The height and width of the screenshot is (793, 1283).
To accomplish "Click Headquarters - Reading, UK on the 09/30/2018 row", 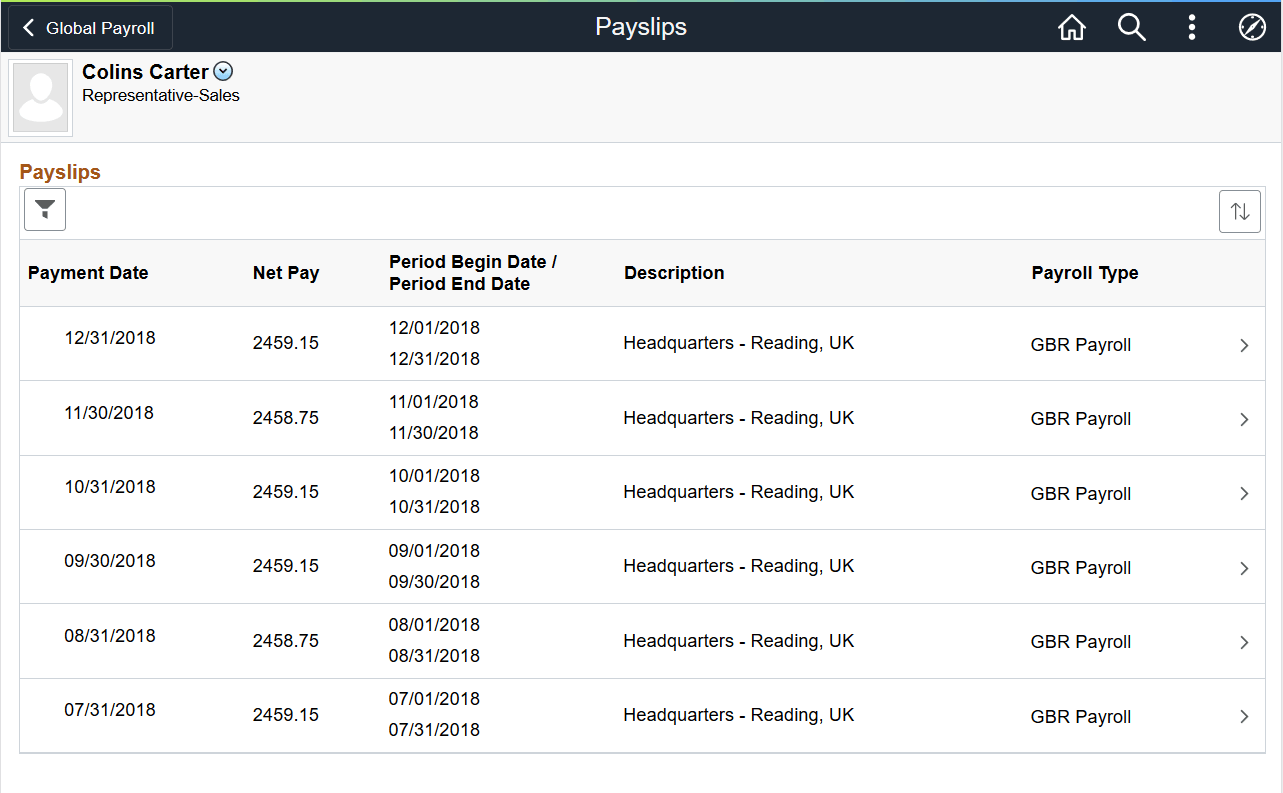I will [738, 566].
